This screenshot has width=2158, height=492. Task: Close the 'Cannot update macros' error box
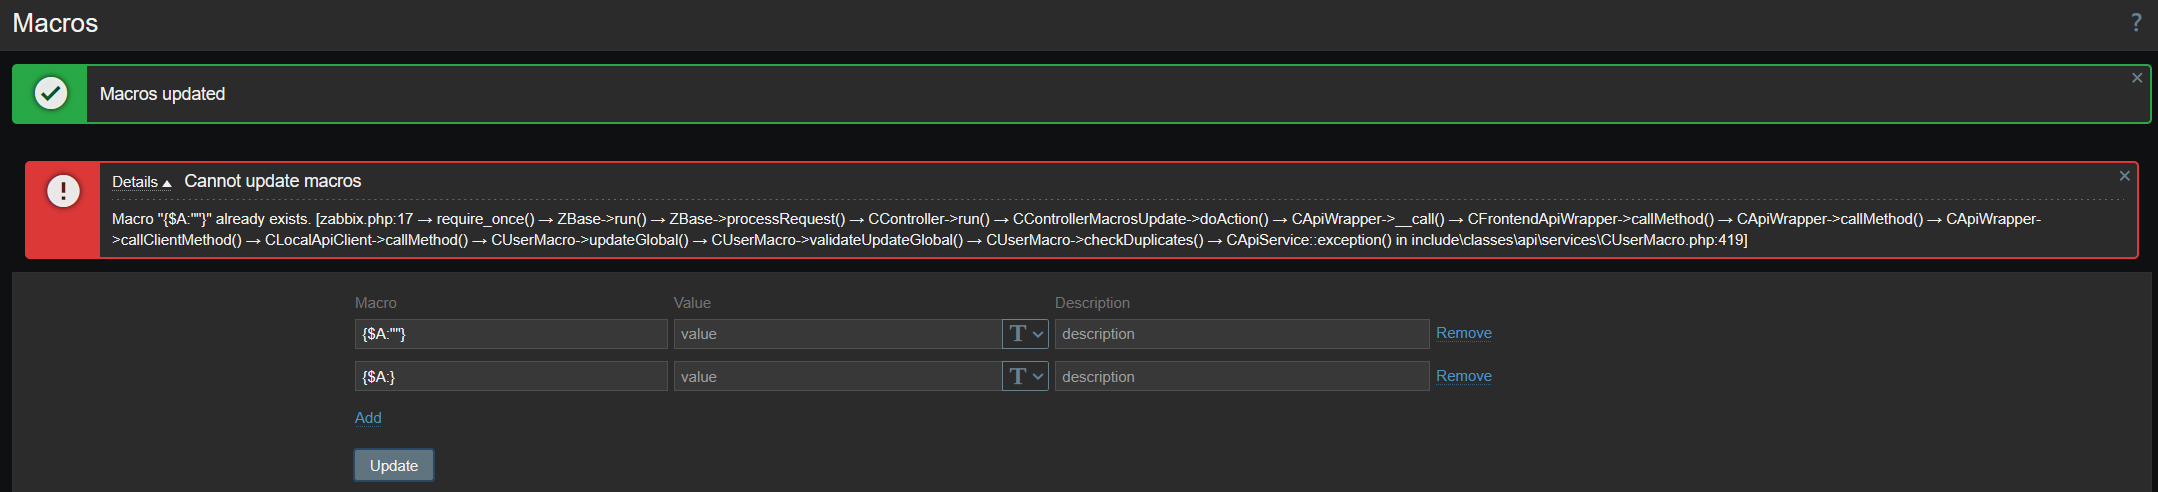click(2124, 176)
